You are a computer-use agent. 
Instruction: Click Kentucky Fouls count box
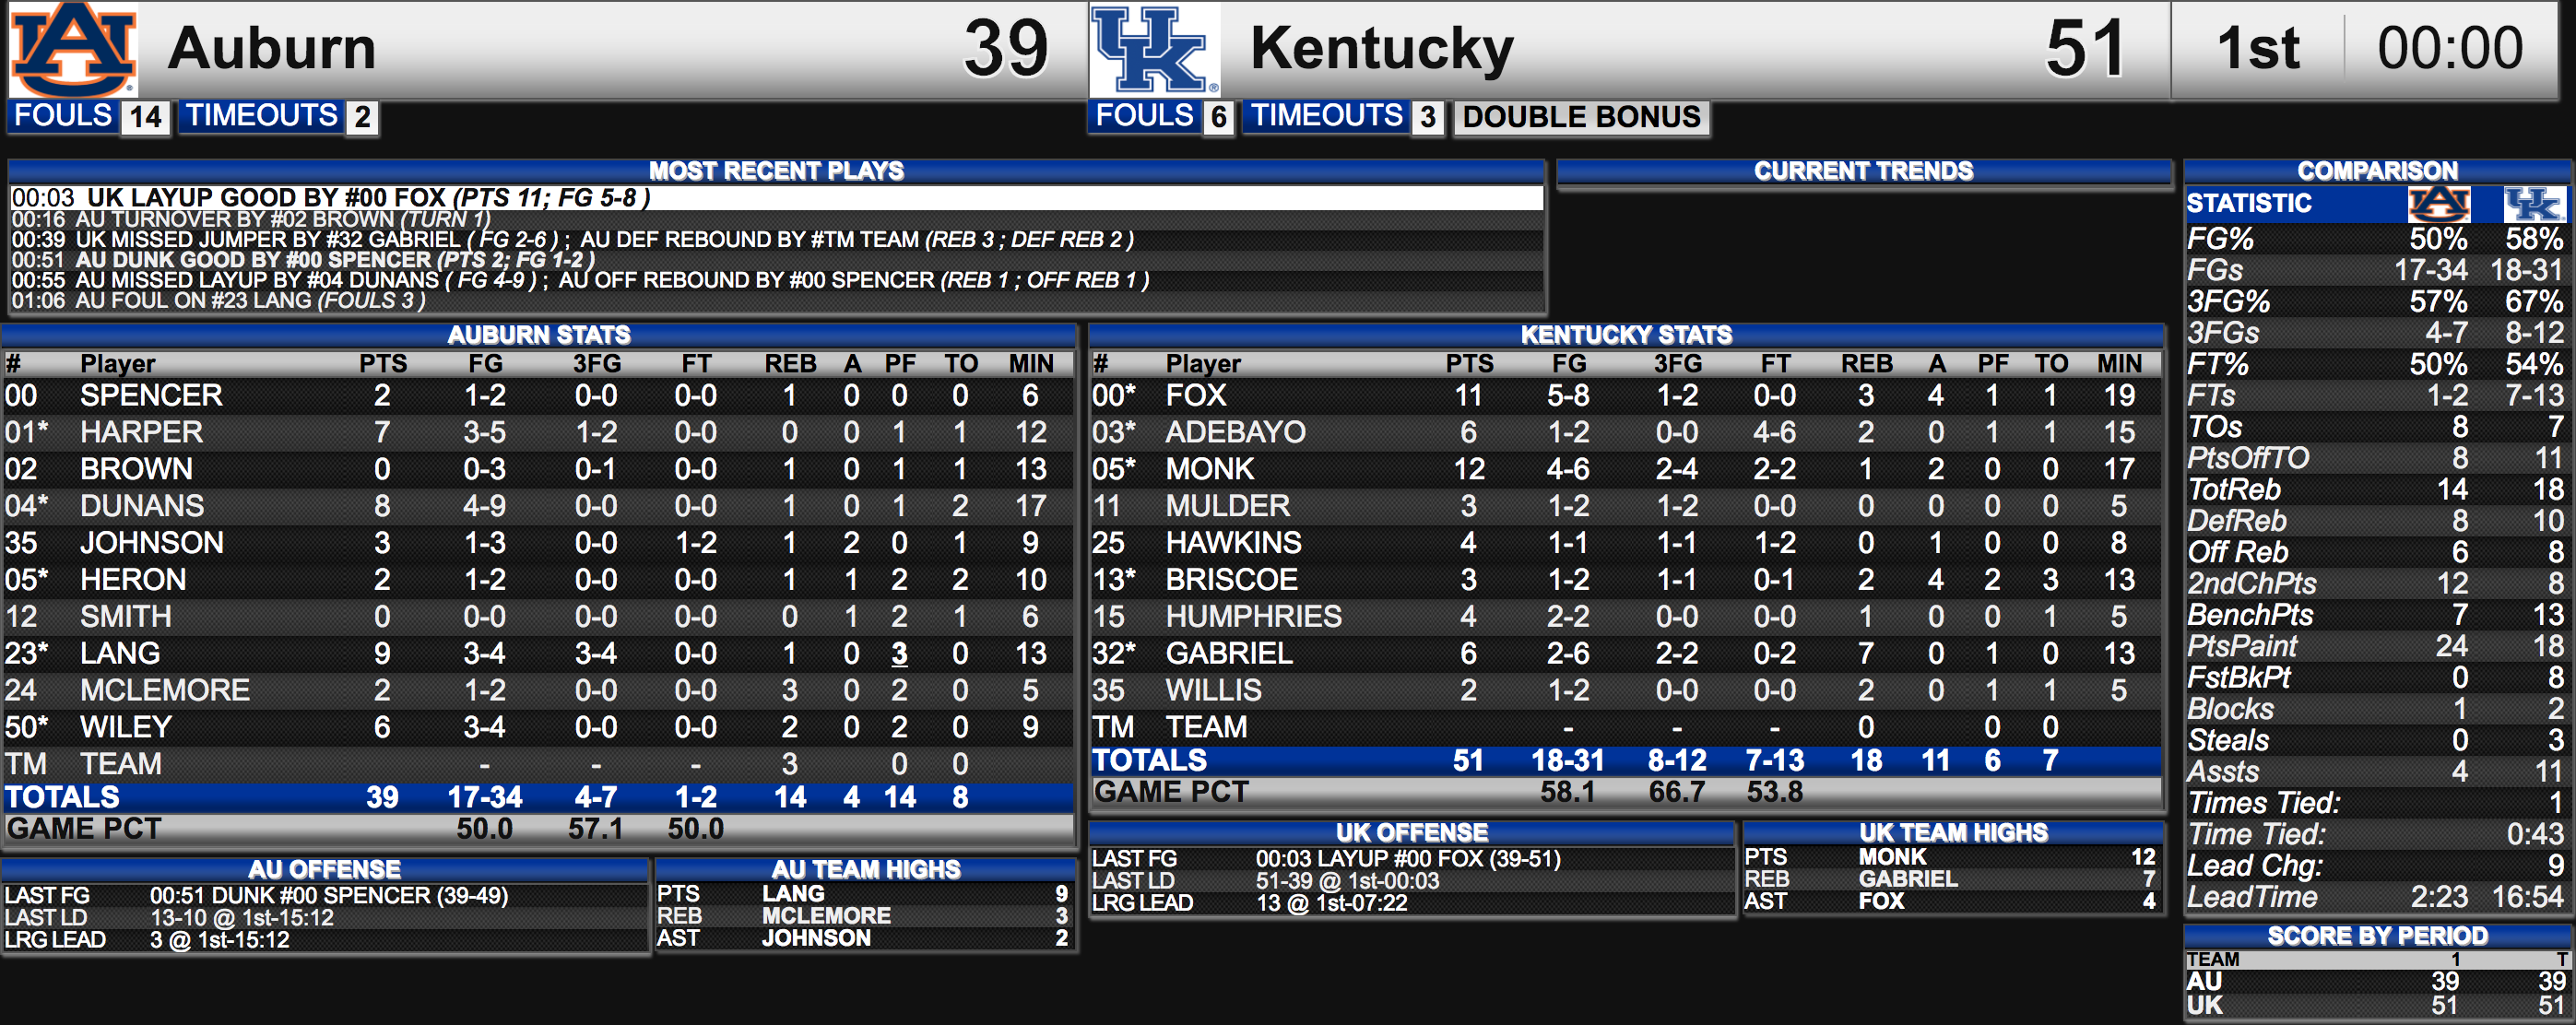point(1217,117)
